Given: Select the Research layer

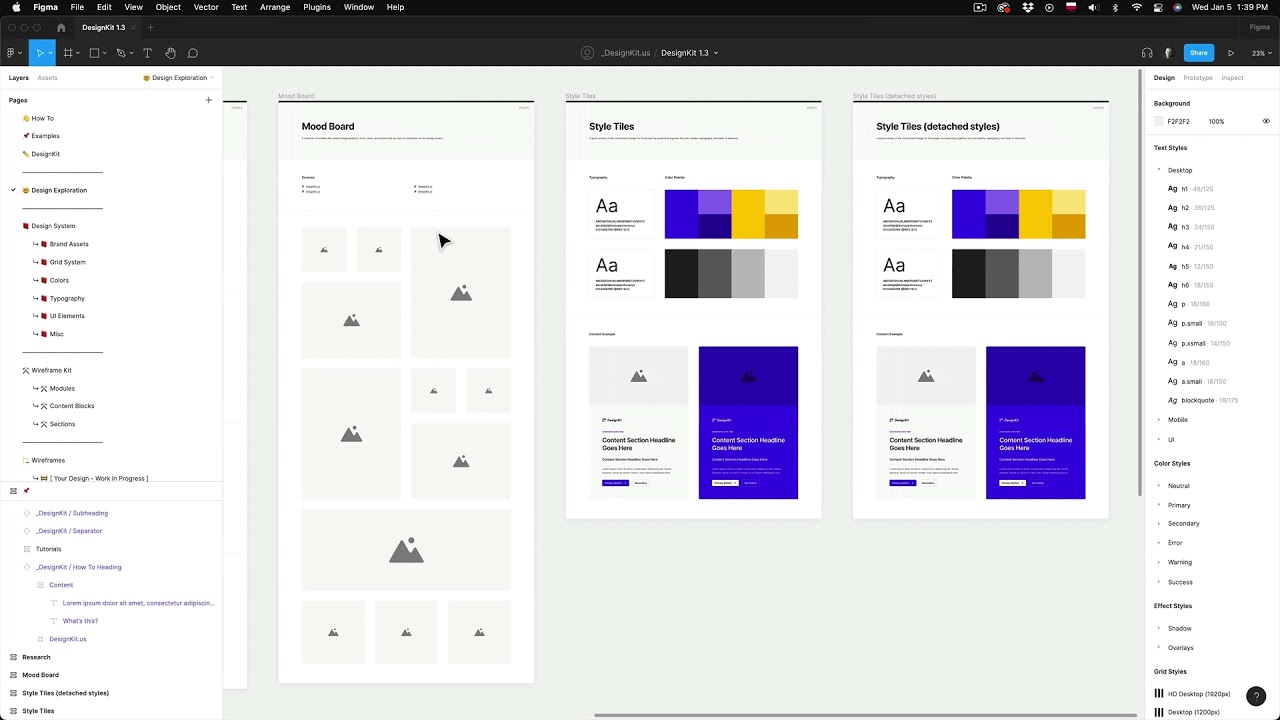Looking at the screenshot, I should click(x=36, y=657).
